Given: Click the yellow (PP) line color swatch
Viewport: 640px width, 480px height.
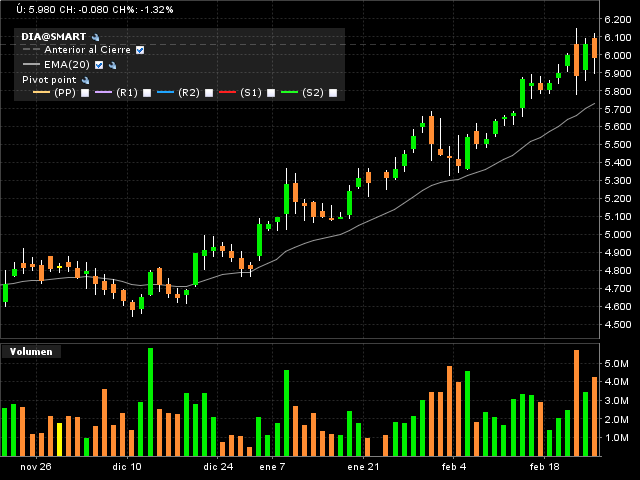Looking at the screenshot, I should pyautogui.click(x=41, y=93).
